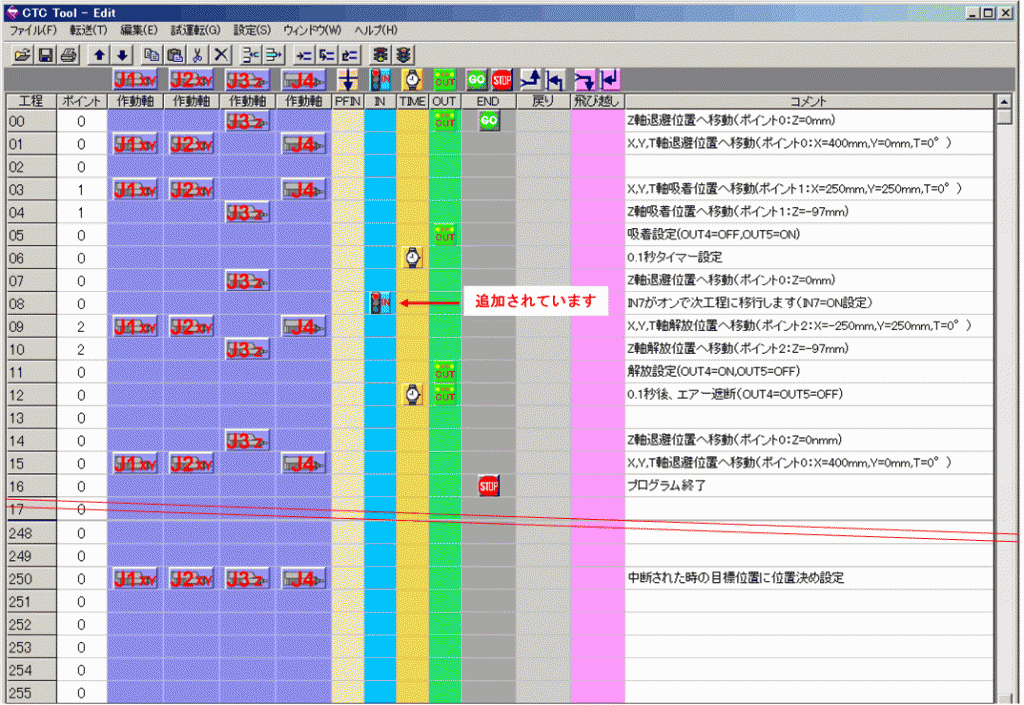This screenshot has width=1024, height=705.
Task: Click comment '解放設定(OUT4=ON,OUT5=OFF)'
Action: click(x=713, y=371)
